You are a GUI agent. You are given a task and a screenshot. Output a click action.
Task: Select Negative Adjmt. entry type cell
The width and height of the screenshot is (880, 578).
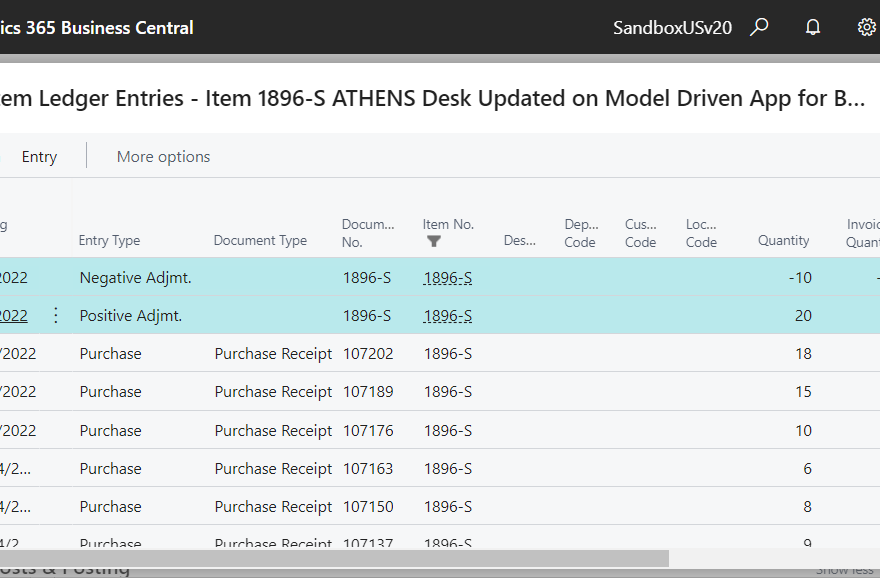(135, 278)
